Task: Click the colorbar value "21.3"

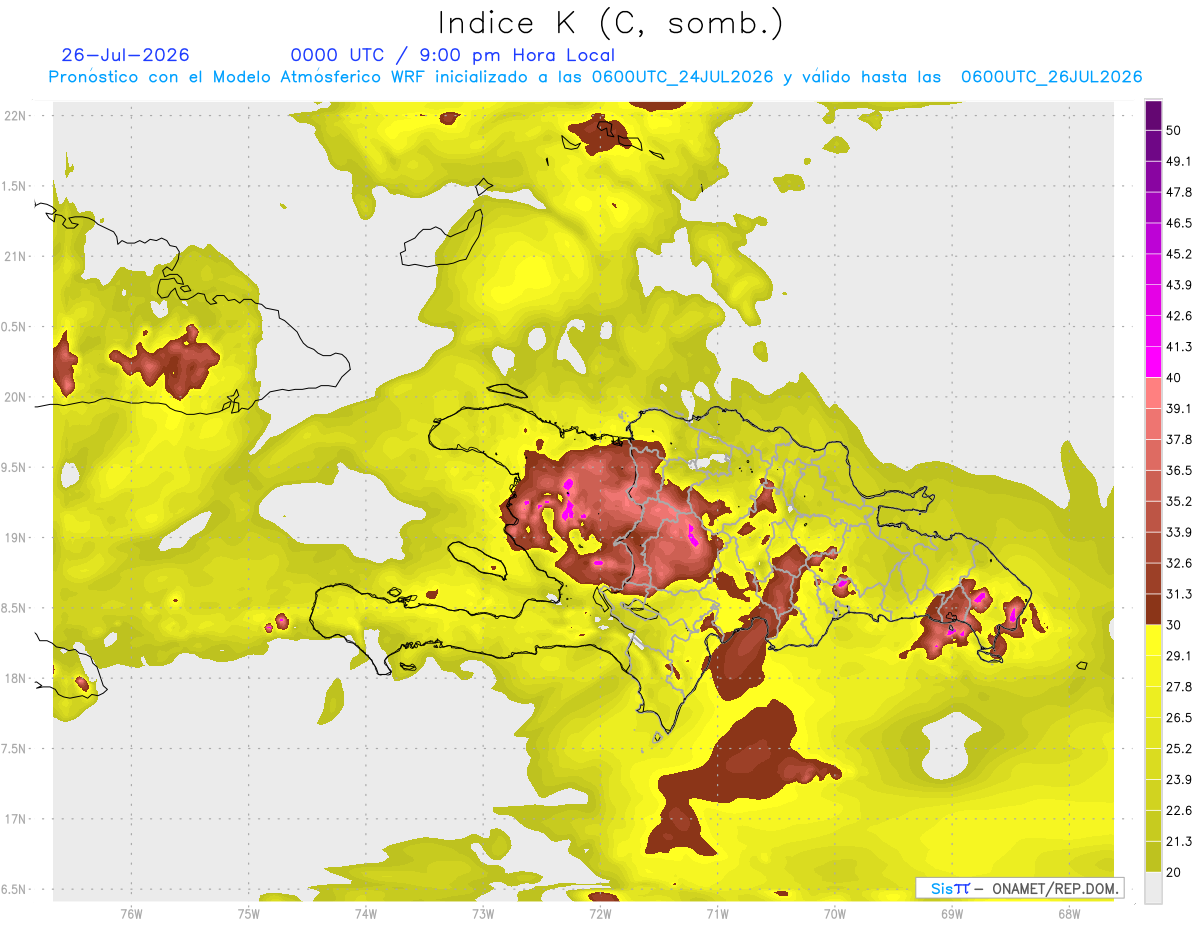Action: point(1179,841)
